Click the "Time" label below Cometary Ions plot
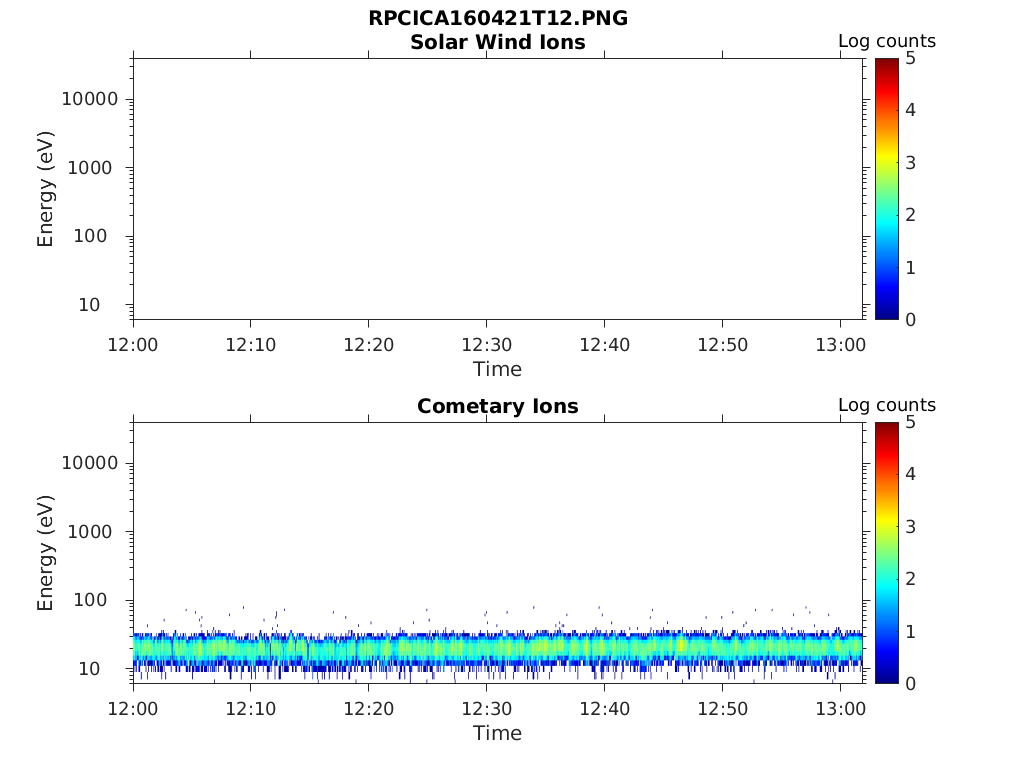The width and height of the screenshot is (1024, 768). (497, 733)
